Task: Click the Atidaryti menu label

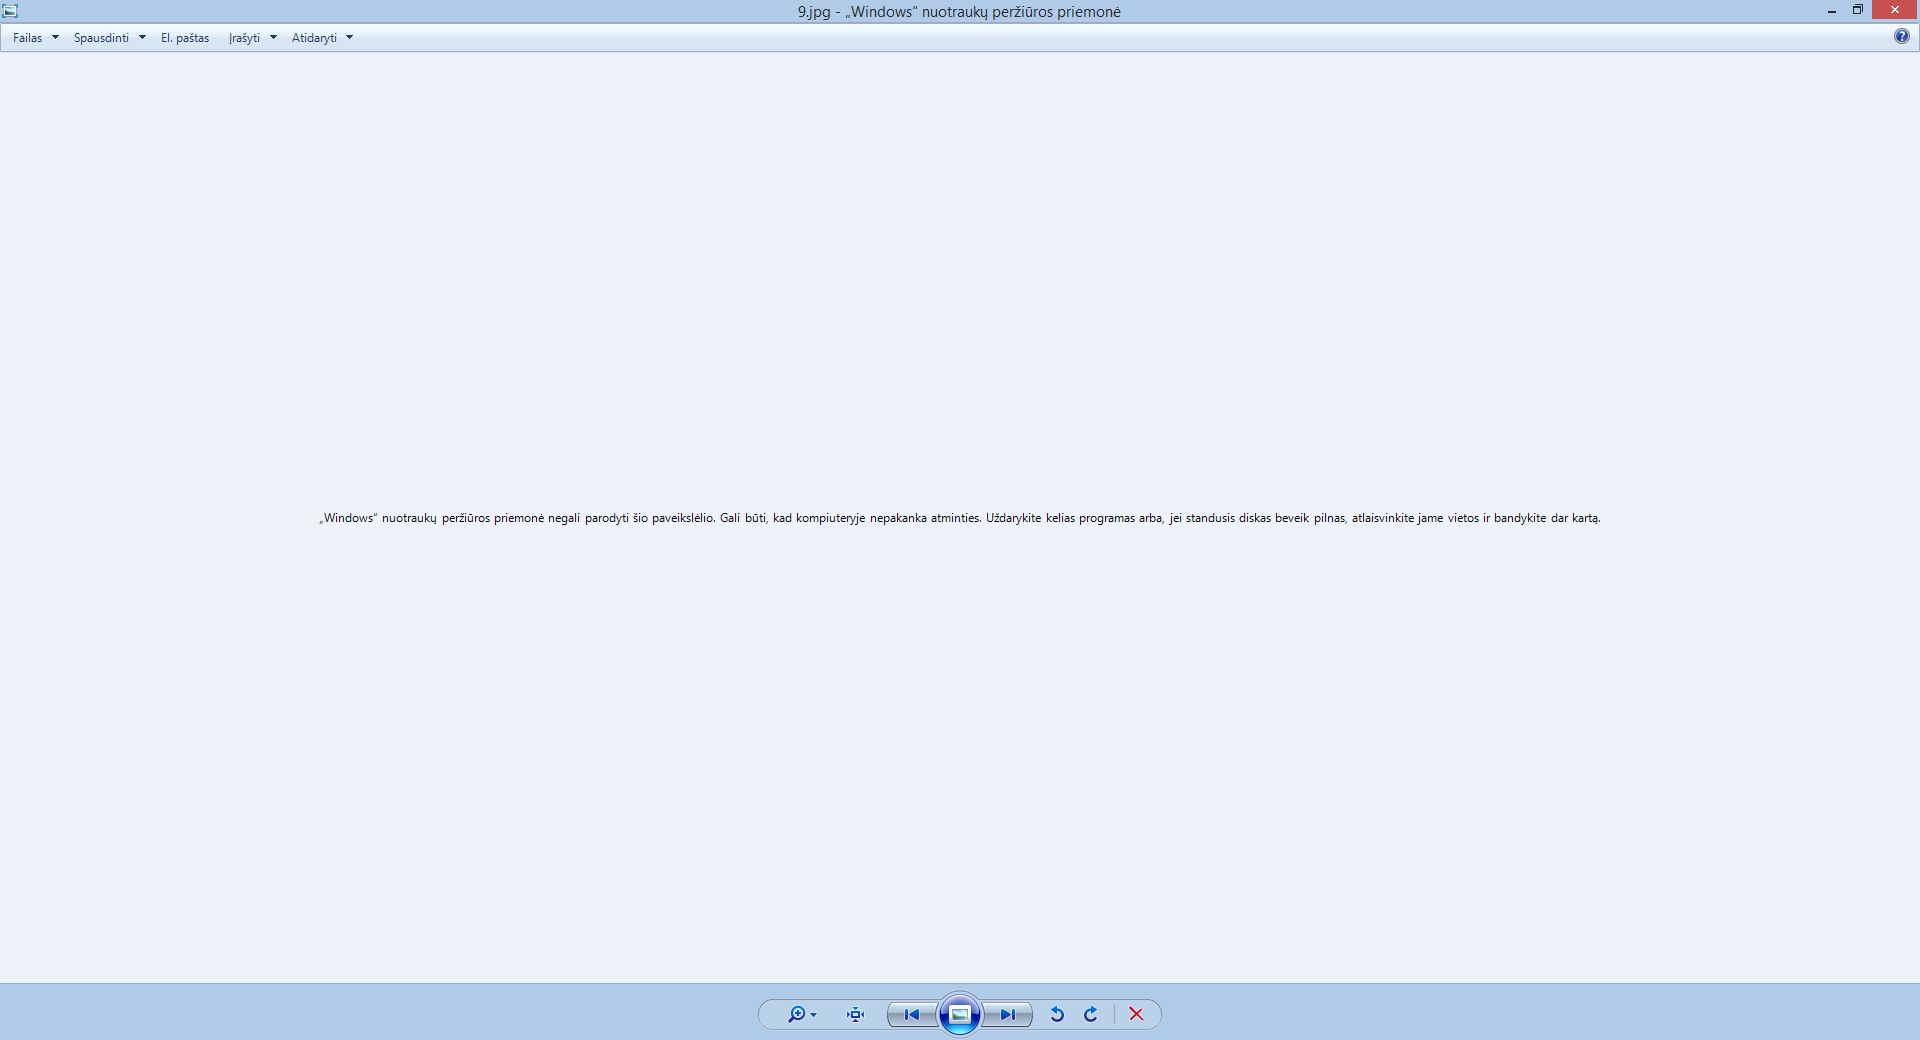Action: point(314,38)
